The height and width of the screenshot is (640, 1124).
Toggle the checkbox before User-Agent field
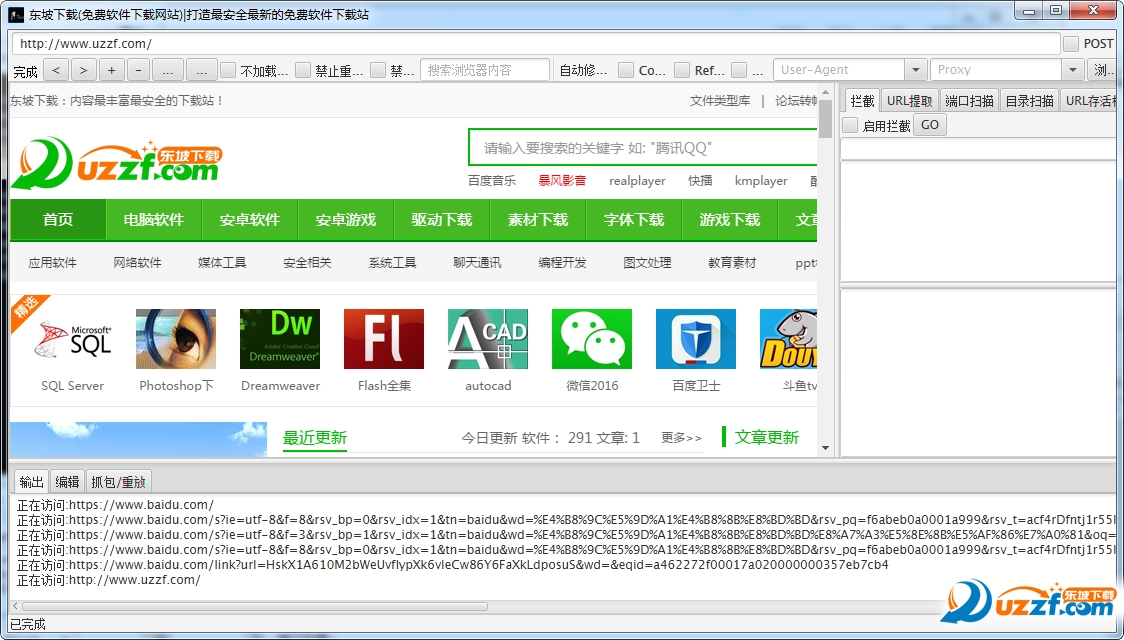(x=739, y=70)
